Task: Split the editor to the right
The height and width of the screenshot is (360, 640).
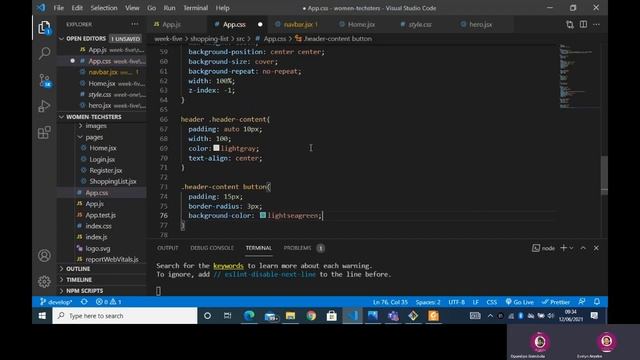Action: tap(583, 24)
